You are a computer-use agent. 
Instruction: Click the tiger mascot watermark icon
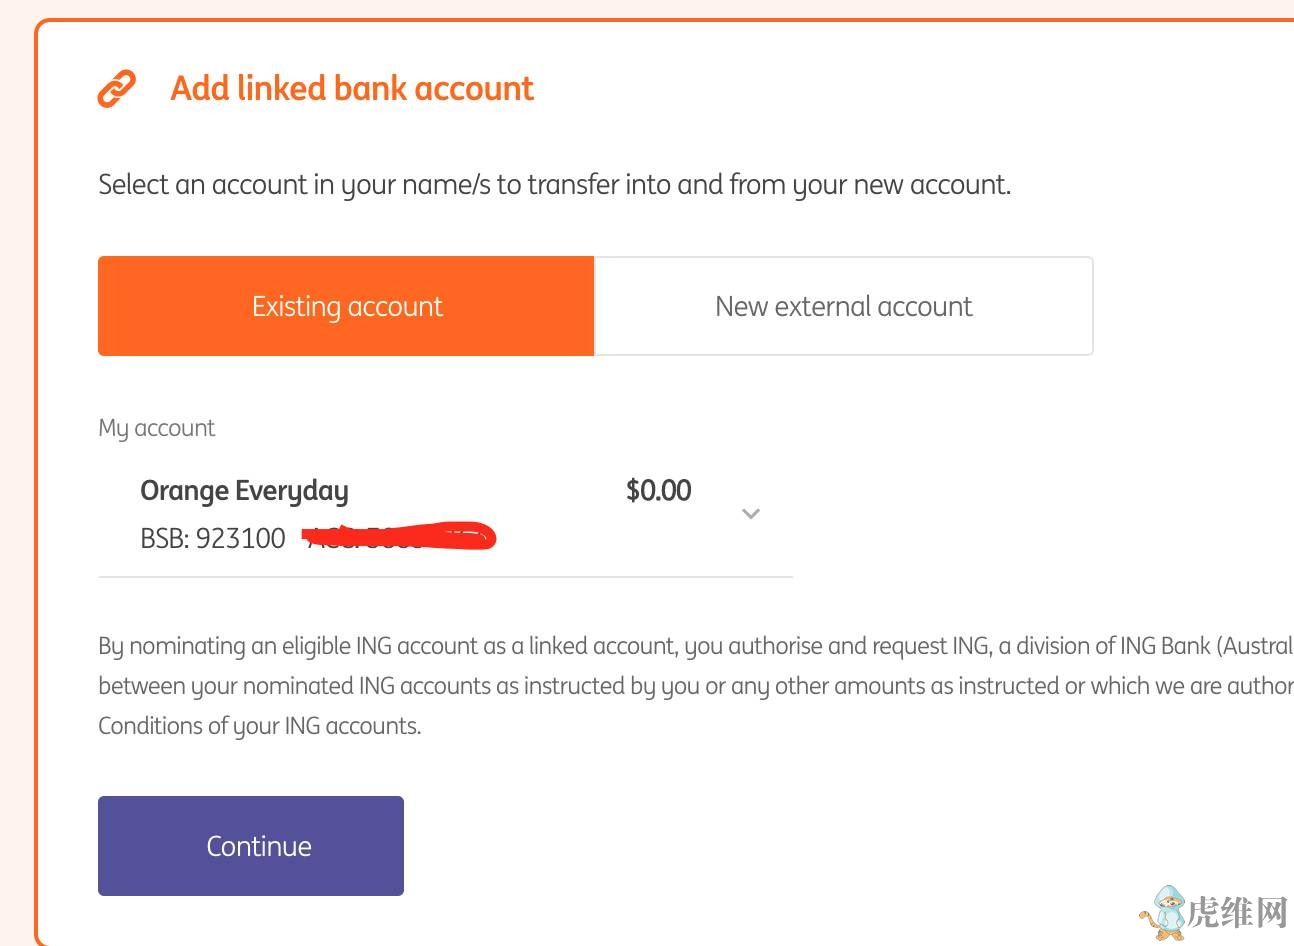[x=1162, y=912]
